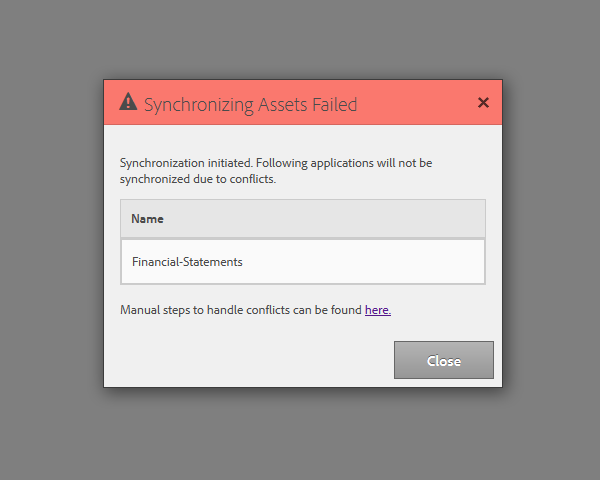The image size is (600, 480).
Task: Click the 'Synchronizing Assets Failed' title
Action: click(250, 104)
